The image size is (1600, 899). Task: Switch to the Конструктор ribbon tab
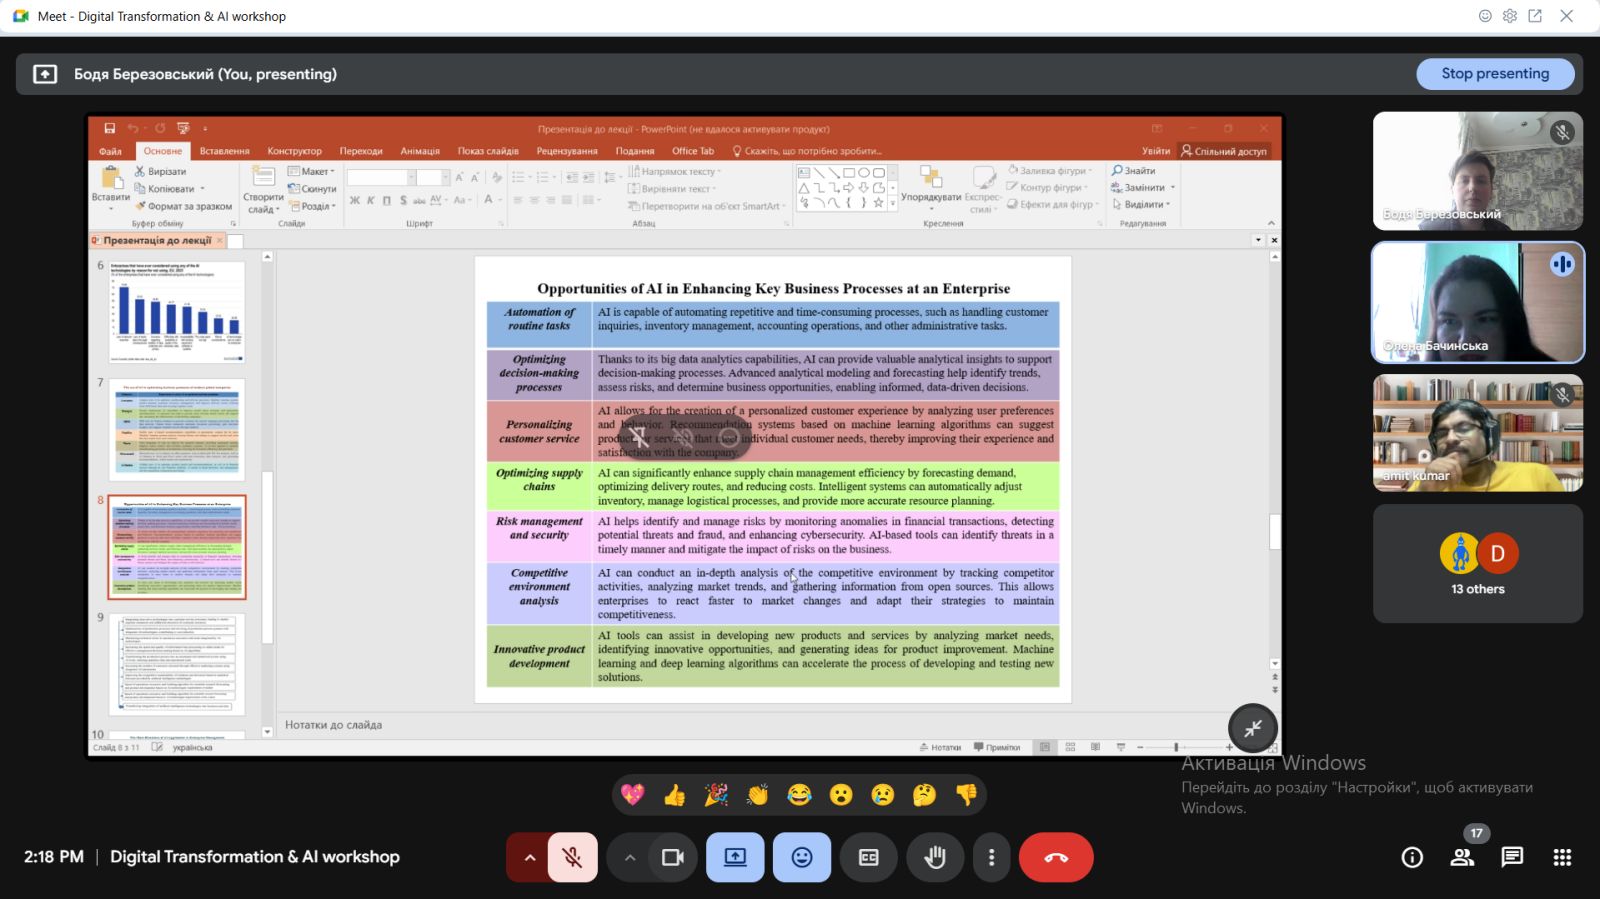coord(294,151)
